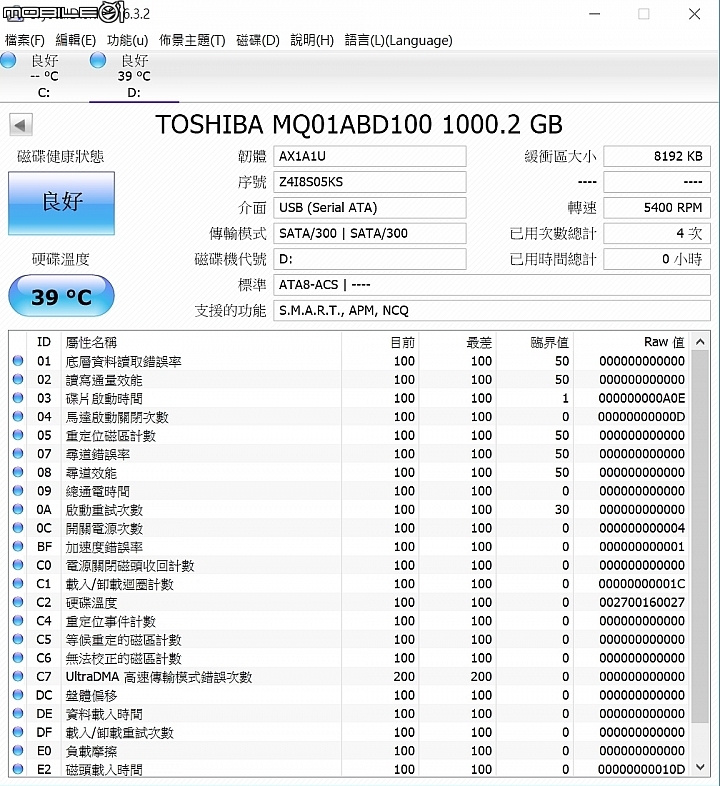Click status dot of attribute C1 載入/卸載迴圈計數
720x786 pixels.
click(18, 583)
